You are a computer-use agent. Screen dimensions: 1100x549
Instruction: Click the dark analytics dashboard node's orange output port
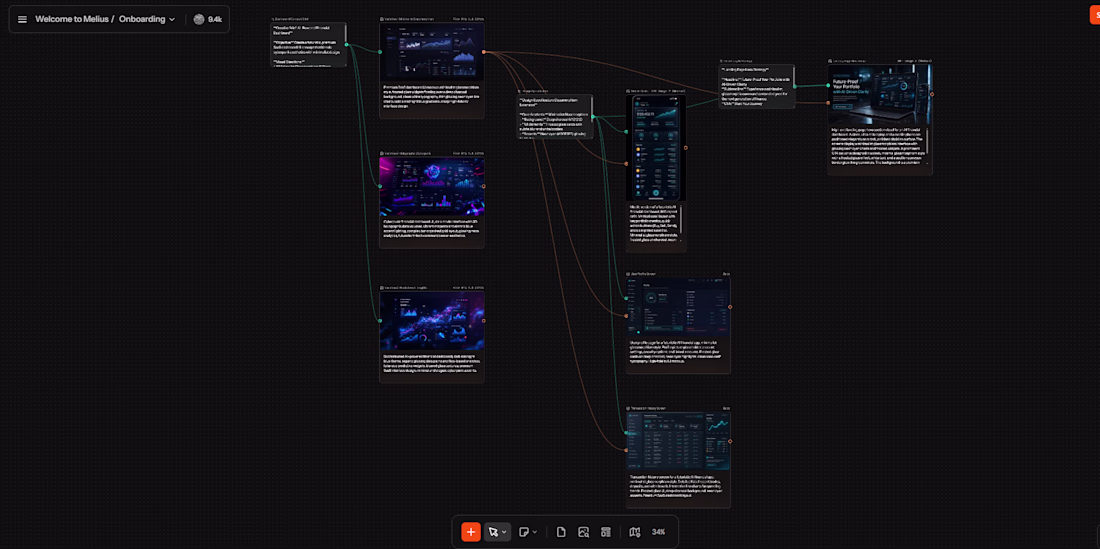(x=483, y=52)
